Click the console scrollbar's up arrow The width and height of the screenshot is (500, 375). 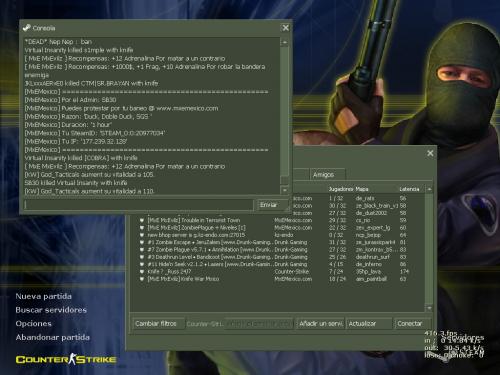click(x=285, y=43)
